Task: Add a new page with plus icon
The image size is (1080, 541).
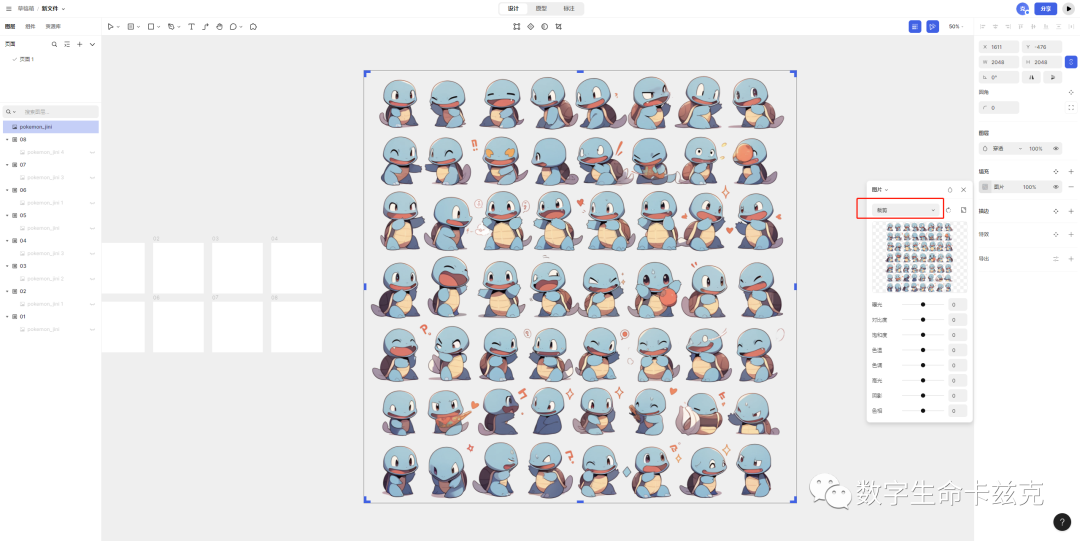Action: pyautogui.click(x=79, y=44)
